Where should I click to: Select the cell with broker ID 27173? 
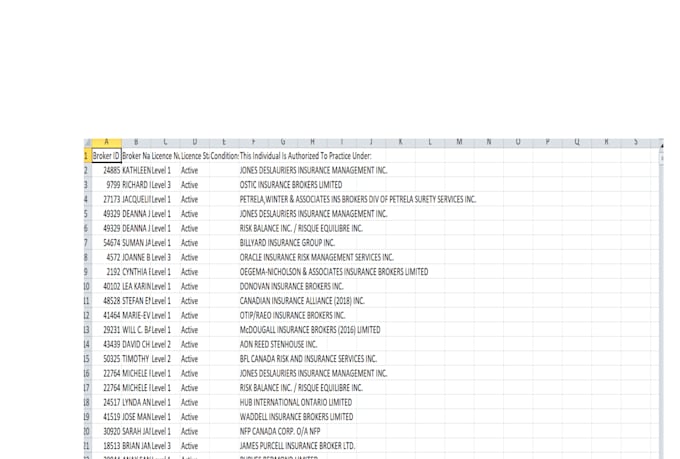[x=107, y=200]
